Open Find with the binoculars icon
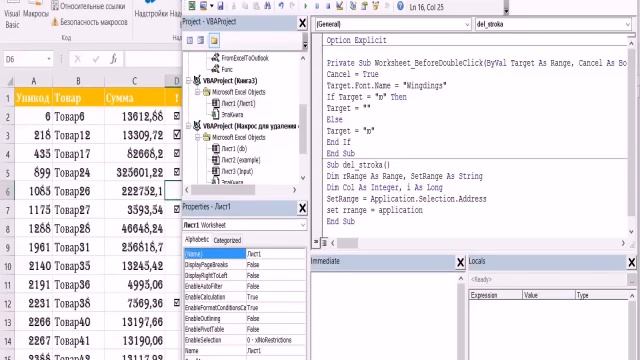This screenshot has width=640, height=360. click(x=267, y=6)
